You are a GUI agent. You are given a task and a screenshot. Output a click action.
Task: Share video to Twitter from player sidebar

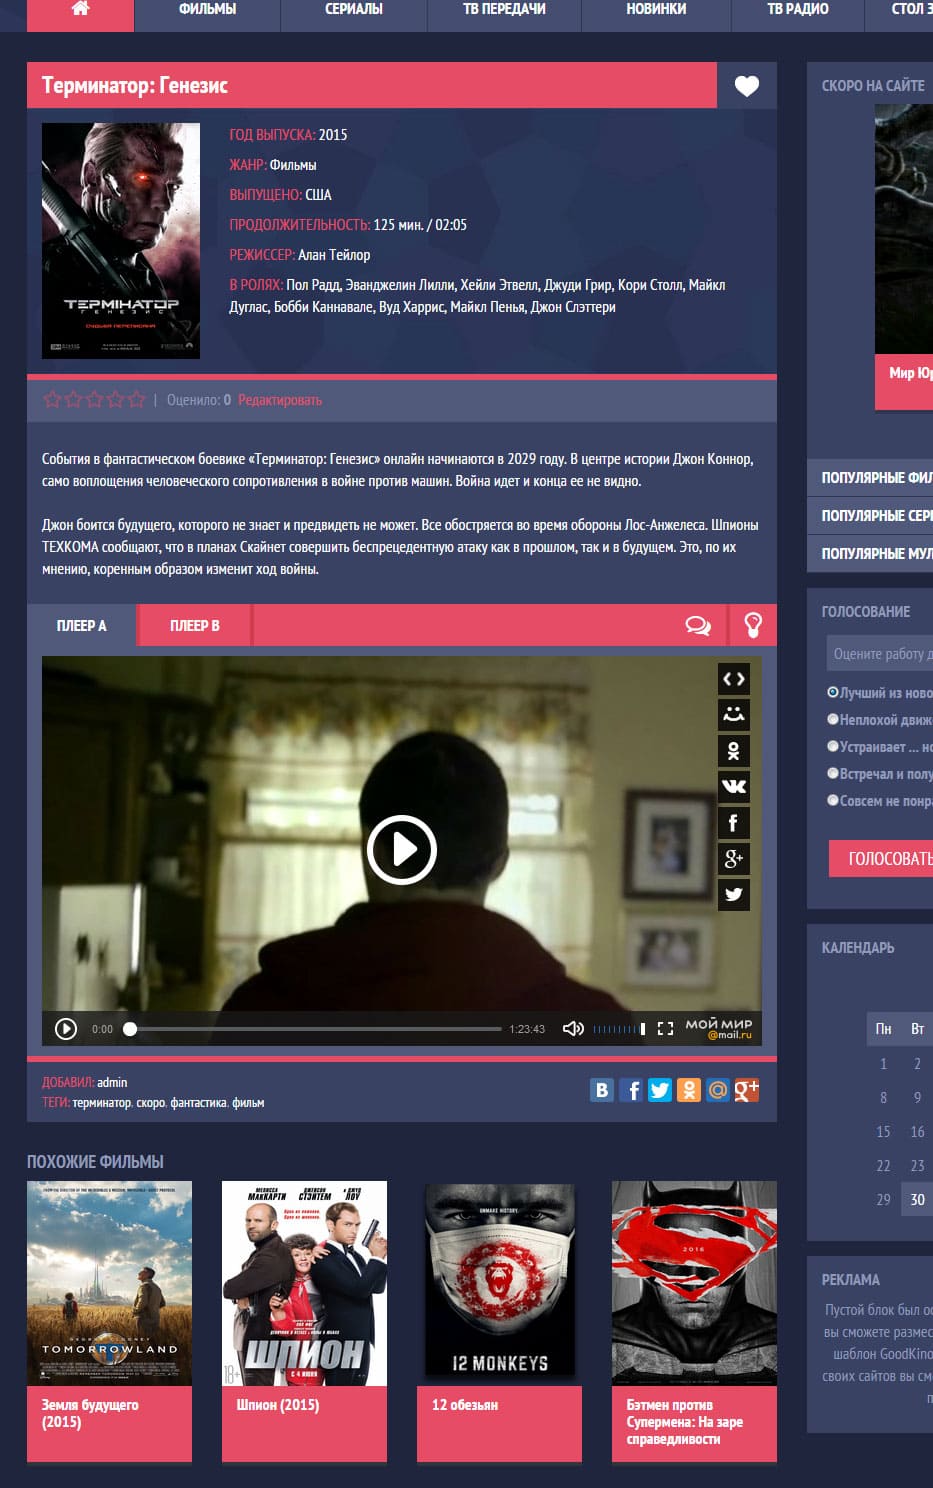click(x=734, y=895)
